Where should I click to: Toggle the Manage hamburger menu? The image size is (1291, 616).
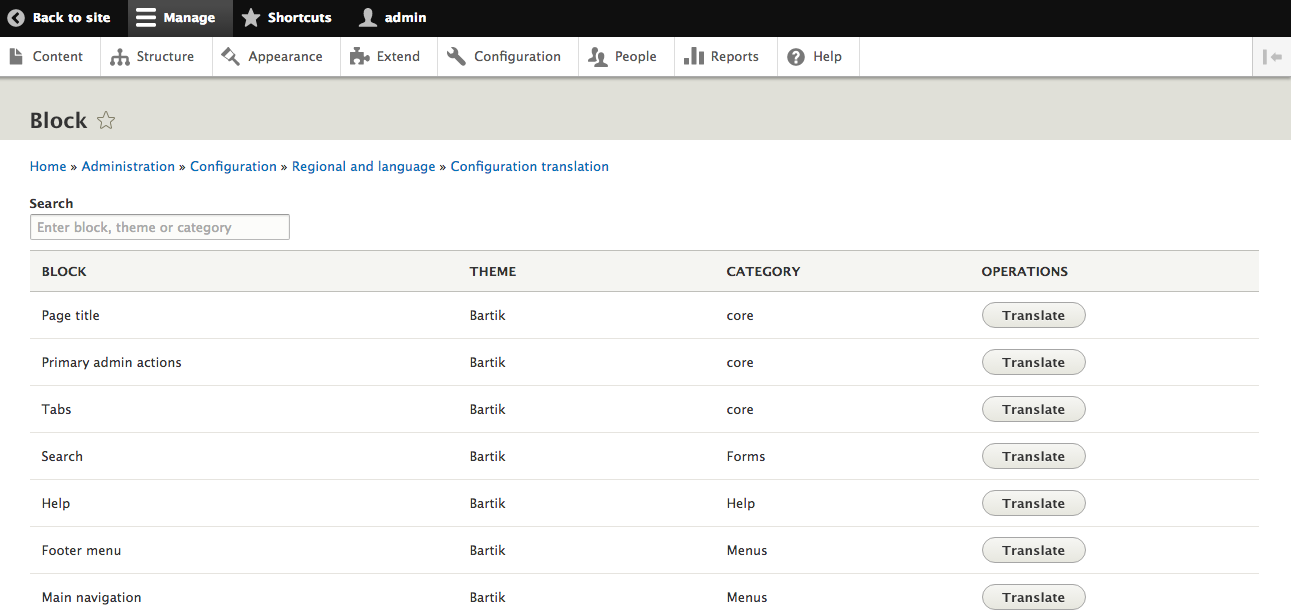(146, 18)
